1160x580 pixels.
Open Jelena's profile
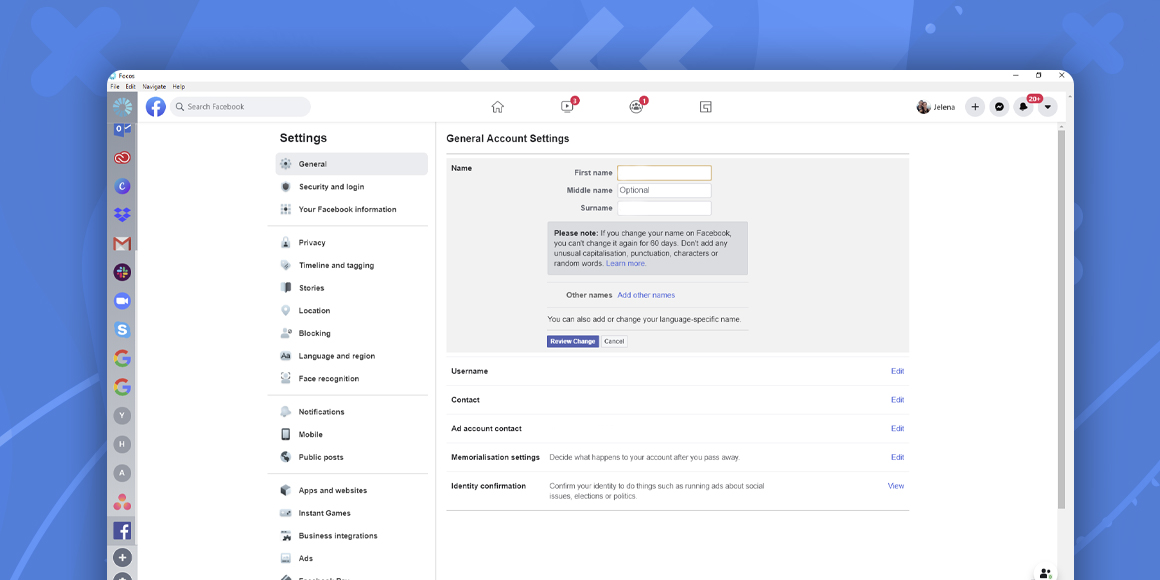coord(936,107)
